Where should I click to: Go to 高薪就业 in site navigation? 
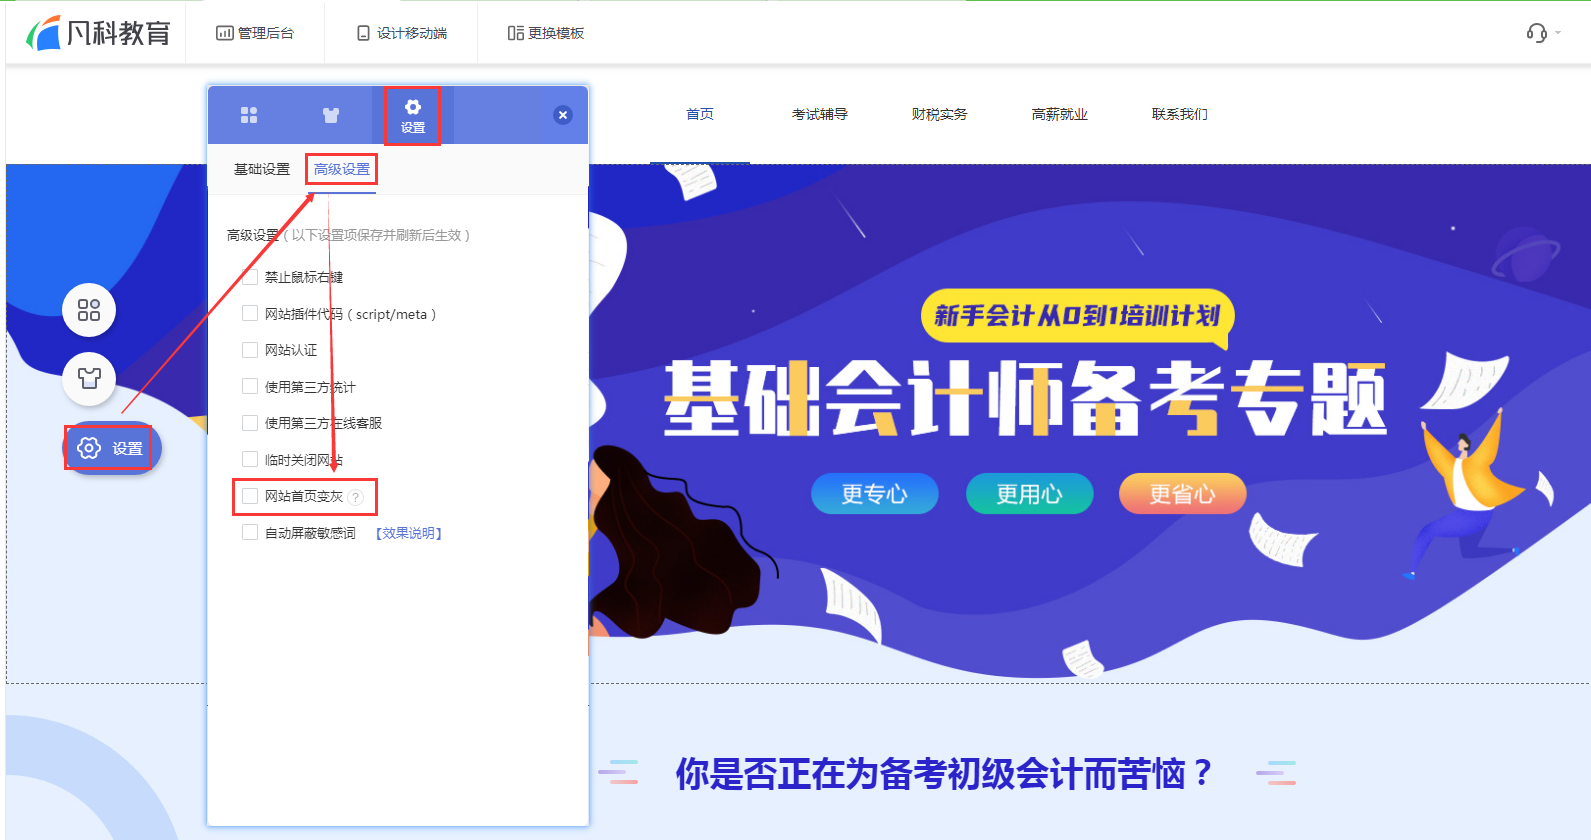click(1060, 114)
